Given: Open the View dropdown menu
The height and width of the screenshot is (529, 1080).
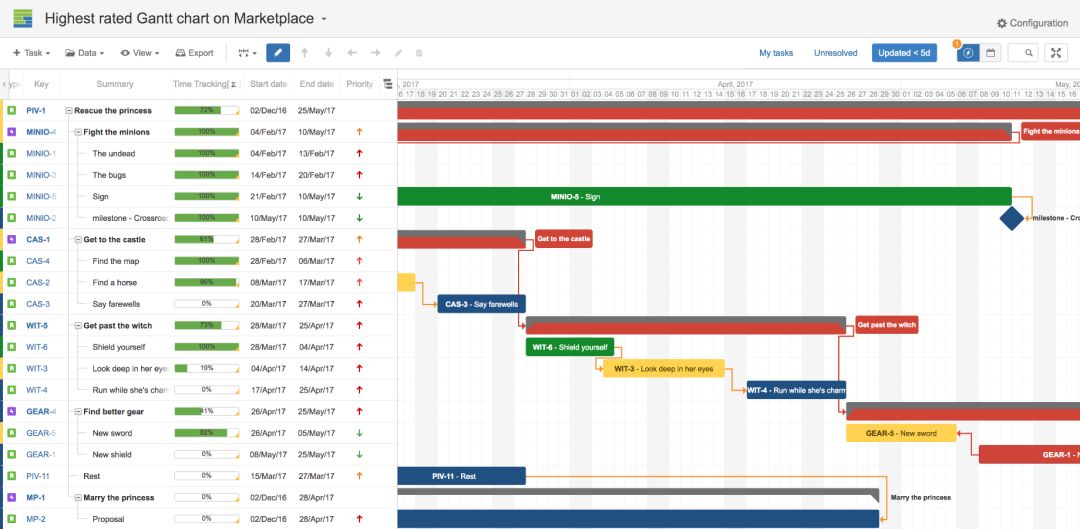Looking at the screenshot, I should (140, 53).
